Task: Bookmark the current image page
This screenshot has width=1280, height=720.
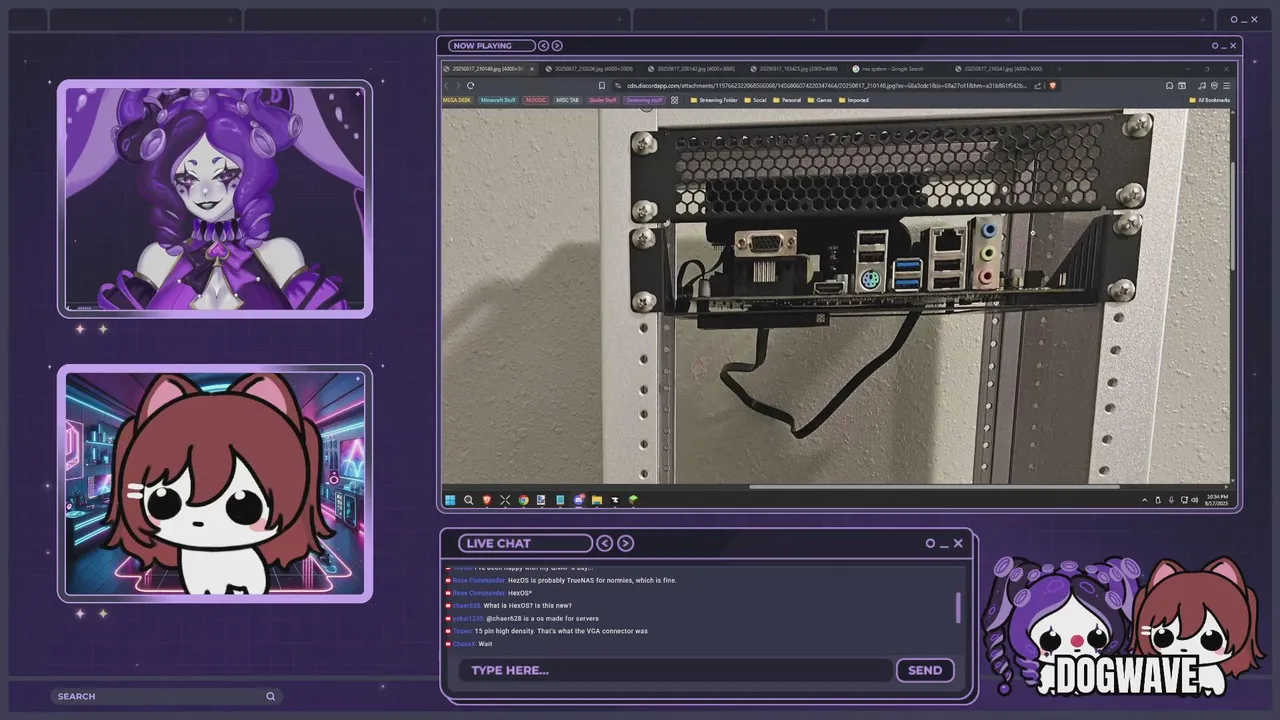Action: 602,86
